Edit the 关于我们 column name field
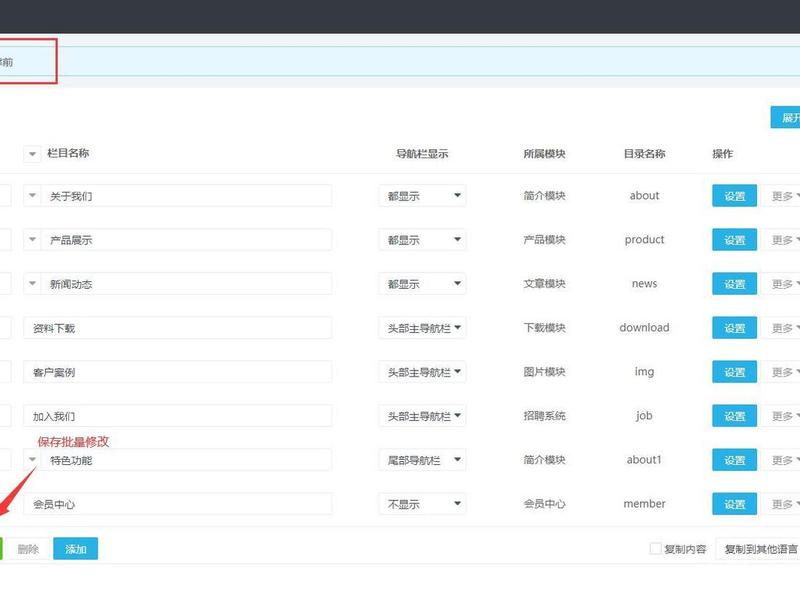800x600 pixels. point(186,195)
